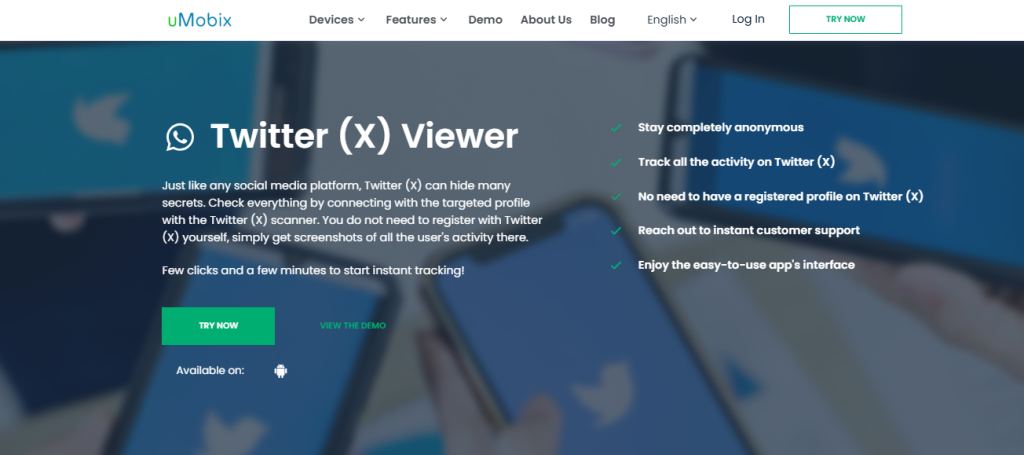This screenshot has width=1024, height=455.
Task: Open the VIEW THE DEMO link
Action: [x=353, y=326]
